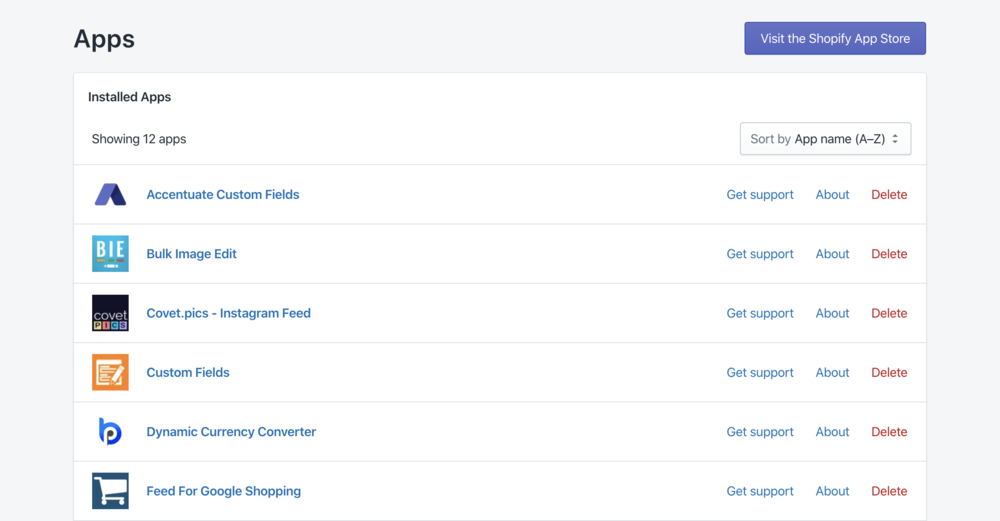Open Accentuate Custom Fields app link

coord(223,195)
